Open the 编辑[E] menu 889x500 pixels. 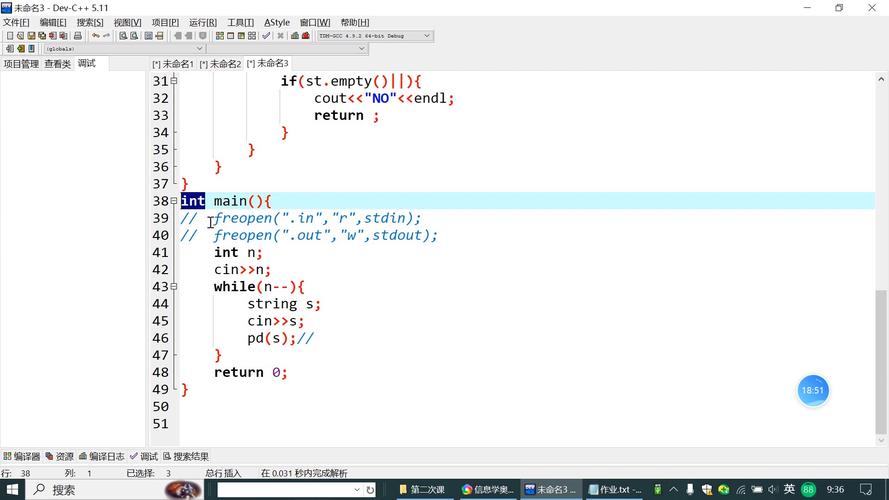(x=53, y=22)
